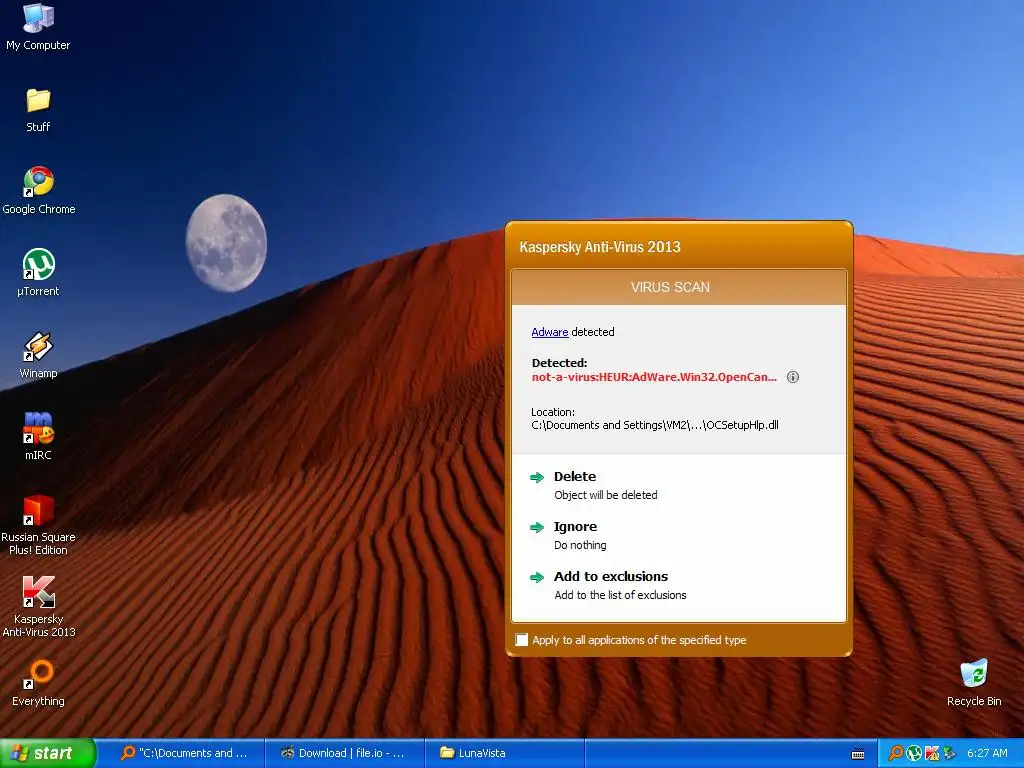Open the Windows start menu
This screenshot has height=768, width=1024.
click(48, 753)
